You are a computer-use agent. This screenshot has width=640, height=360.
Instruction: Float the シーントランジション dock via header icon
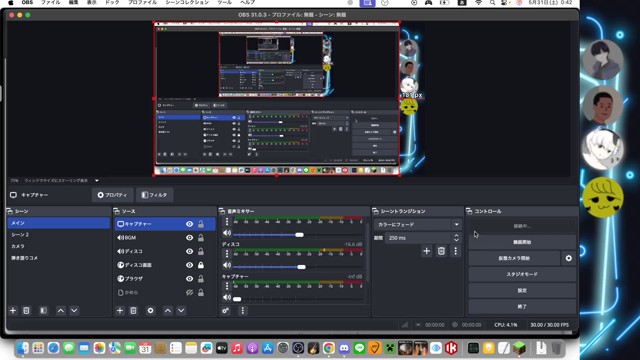[376, 211]
